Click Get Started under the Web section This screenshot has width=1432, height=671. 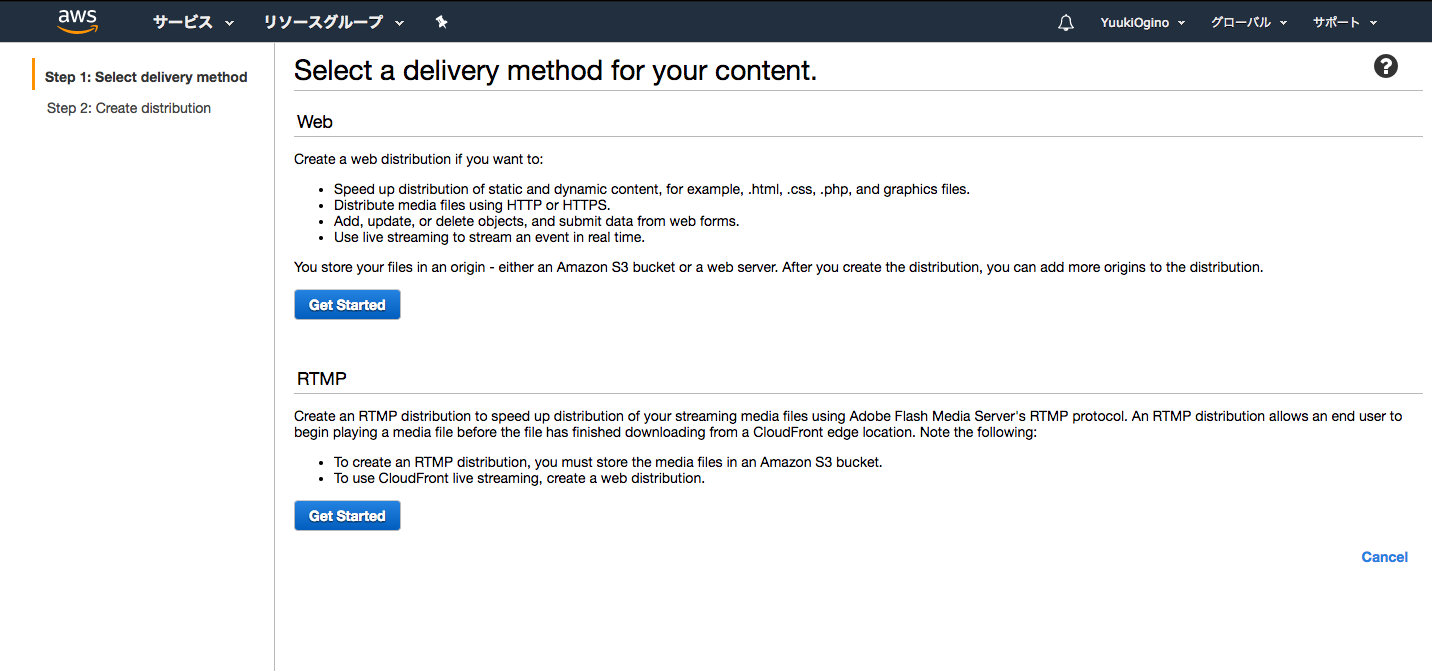(347, 305)
